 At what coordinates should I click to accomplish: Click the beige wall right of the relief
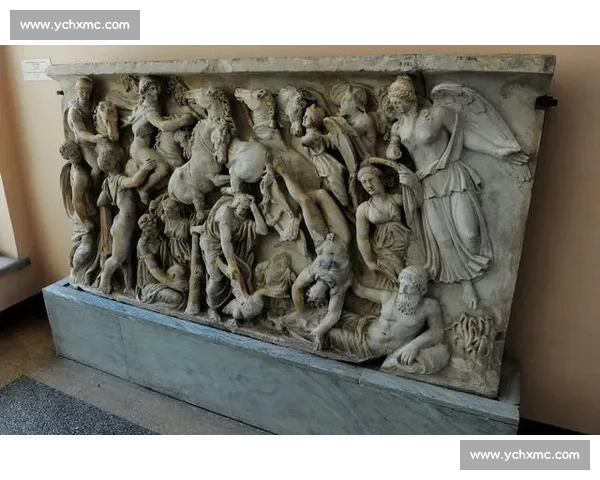coord(570,250)
